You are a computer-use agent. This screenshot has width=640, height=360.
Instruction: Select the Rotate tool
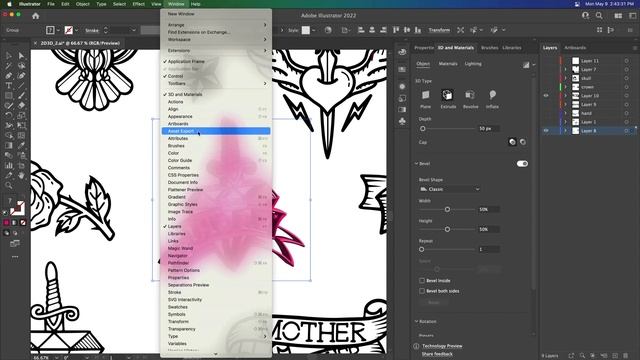tap(9, 116)
